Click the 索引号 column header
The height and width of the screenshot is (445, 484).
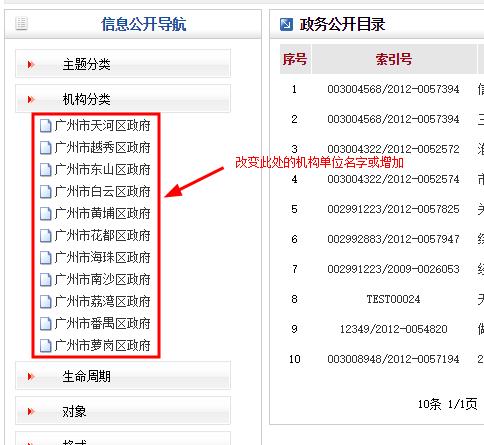[x=394, y=59]
